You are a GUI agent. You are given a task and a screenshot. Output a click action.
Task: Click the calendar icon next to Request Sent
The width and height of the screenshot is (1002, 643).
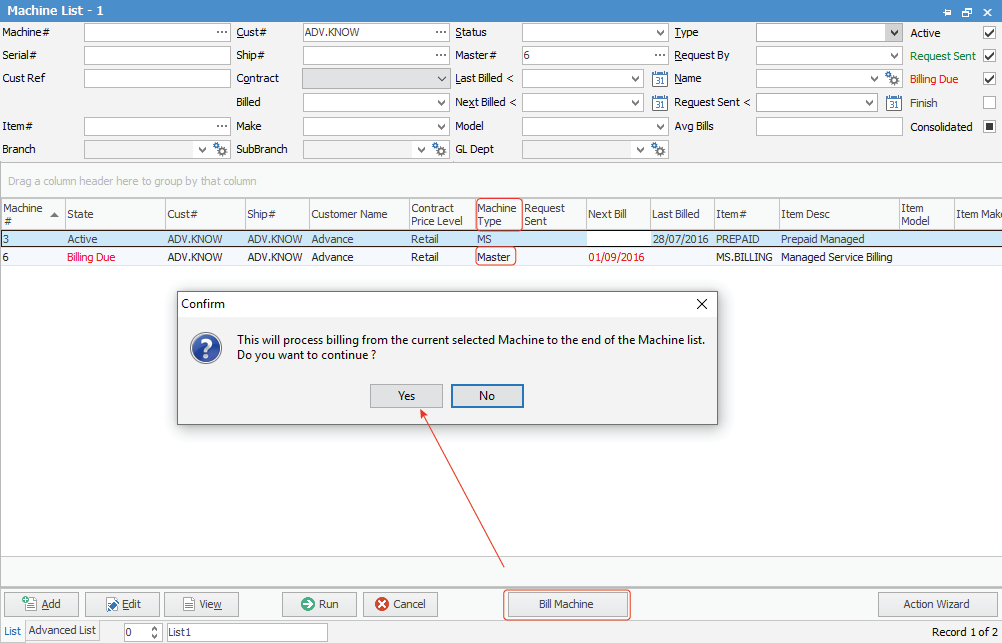pyautogui.click(x=894, y=102)
